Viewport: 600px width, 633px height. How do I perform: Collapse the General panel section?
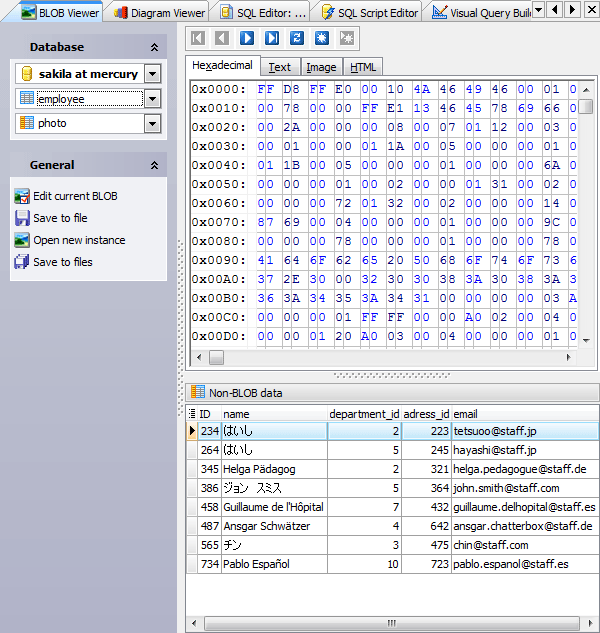pos(154,165)
